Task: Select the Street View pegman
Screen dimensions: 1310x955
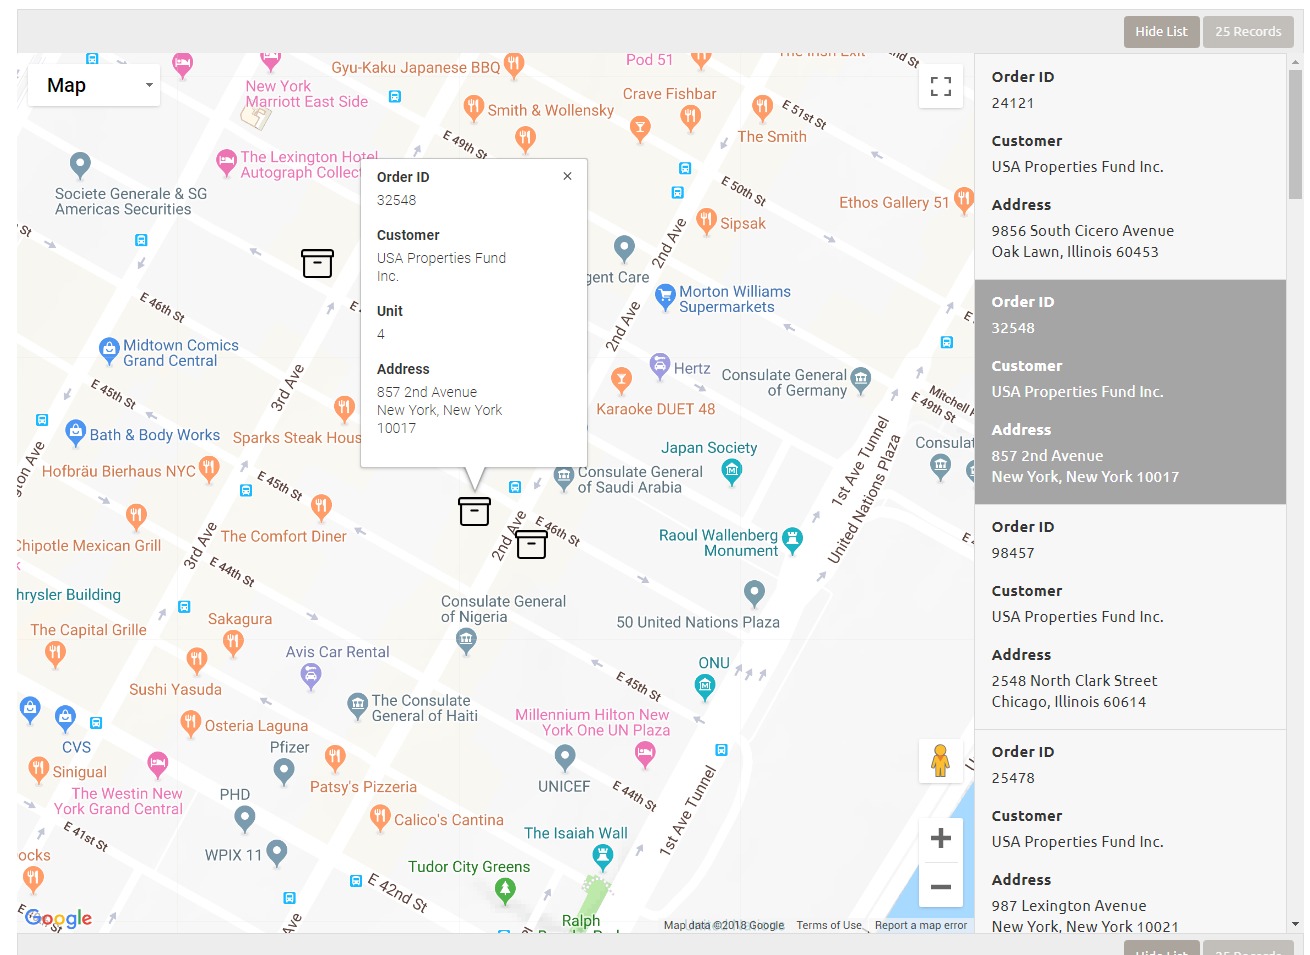Action: [x=940, y=761]
